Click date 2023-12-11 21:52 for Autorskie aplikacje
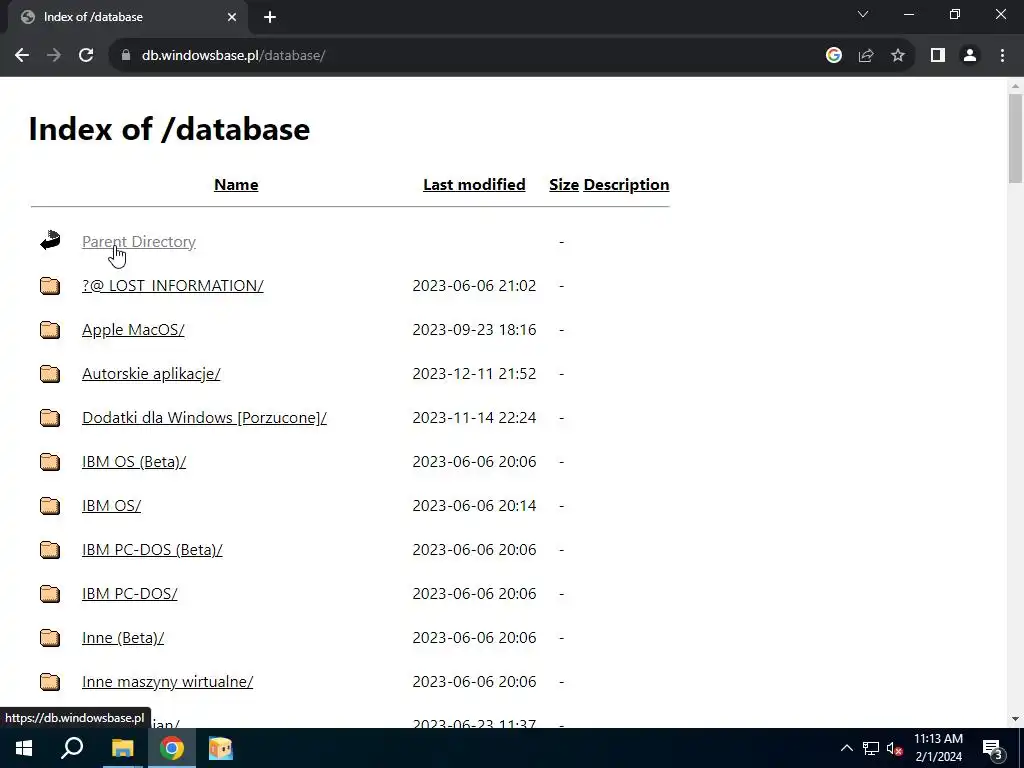1024x768 pixels. [474, 374]
